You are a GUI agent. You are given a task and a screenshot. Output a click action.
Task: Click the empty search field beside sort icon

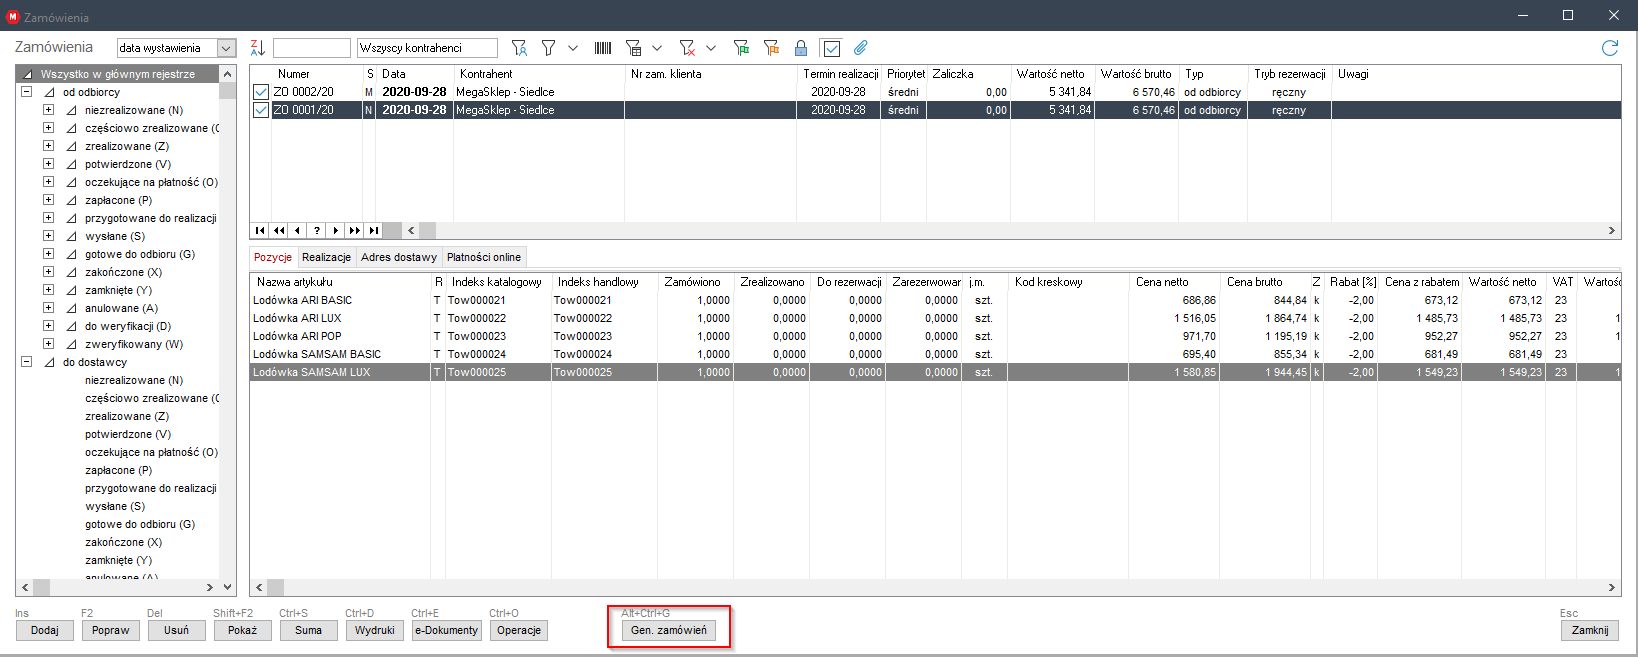click(x=312, y=48)
